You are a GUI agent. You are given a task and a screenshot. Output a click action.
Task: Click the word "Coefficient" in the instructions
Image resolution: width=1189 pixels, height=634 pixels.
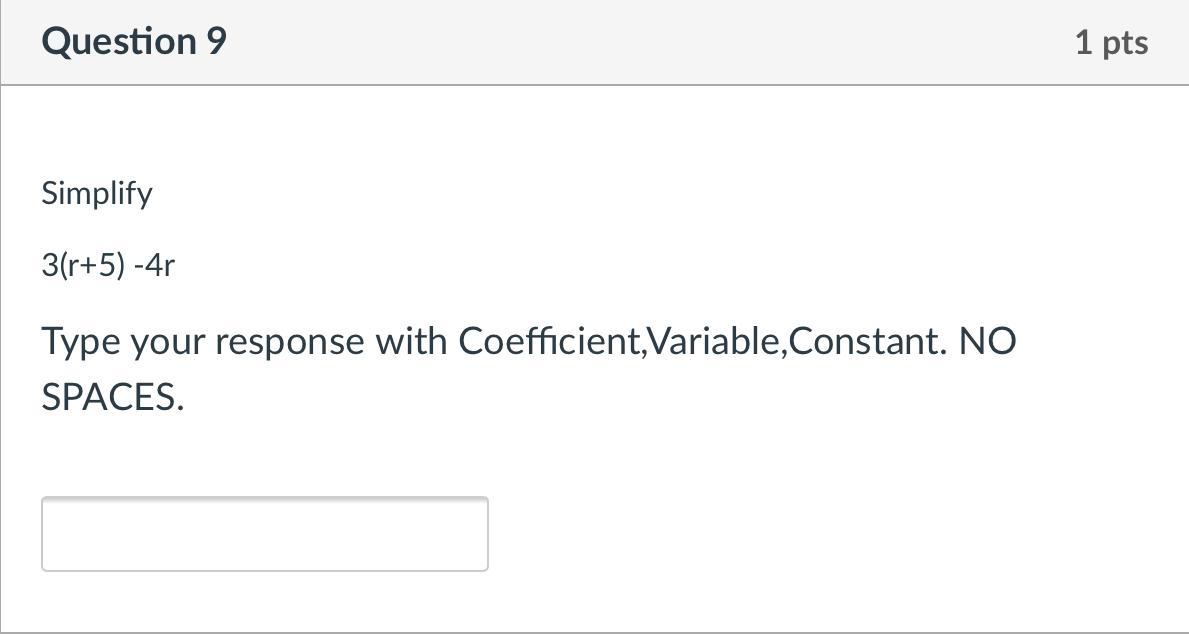point(550,342)
